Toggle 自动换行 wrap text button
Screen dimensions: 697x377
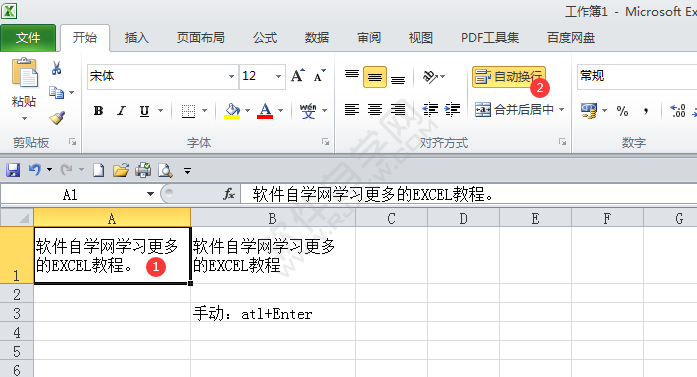coord(509,77)
